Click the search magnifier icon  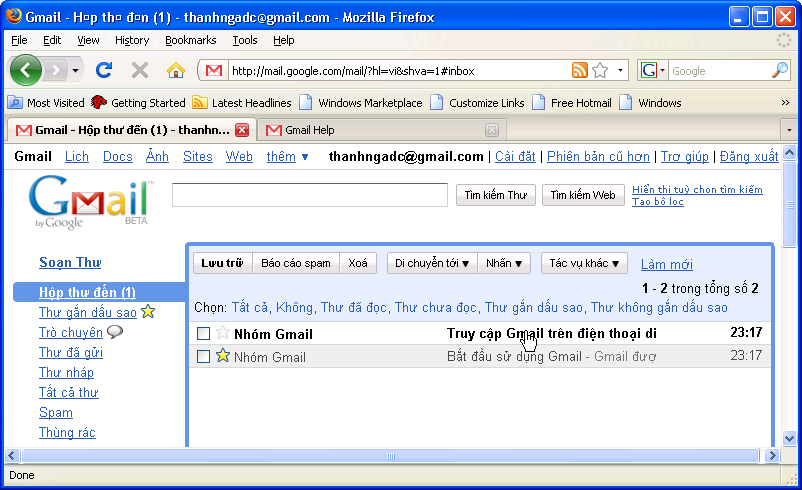click(x=779, y=70)
